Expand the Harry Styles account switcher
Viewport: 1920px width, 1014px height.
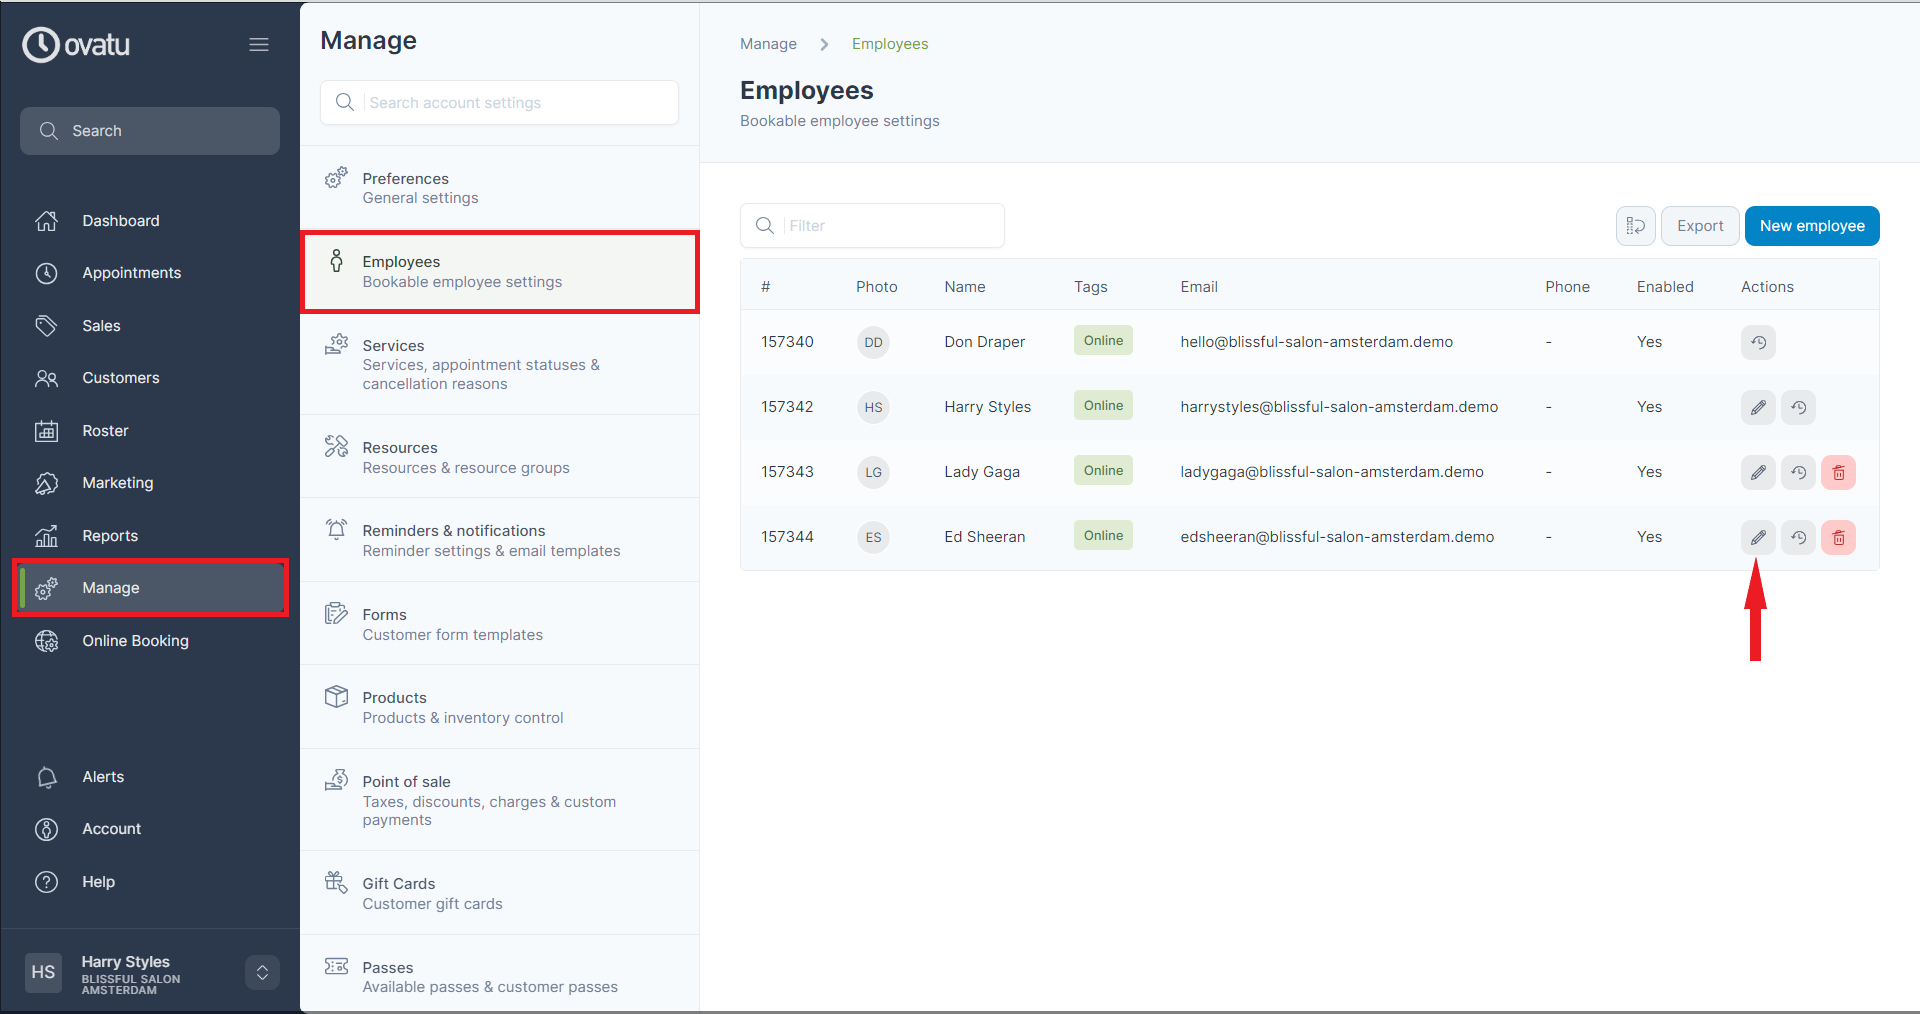(262, 972)
